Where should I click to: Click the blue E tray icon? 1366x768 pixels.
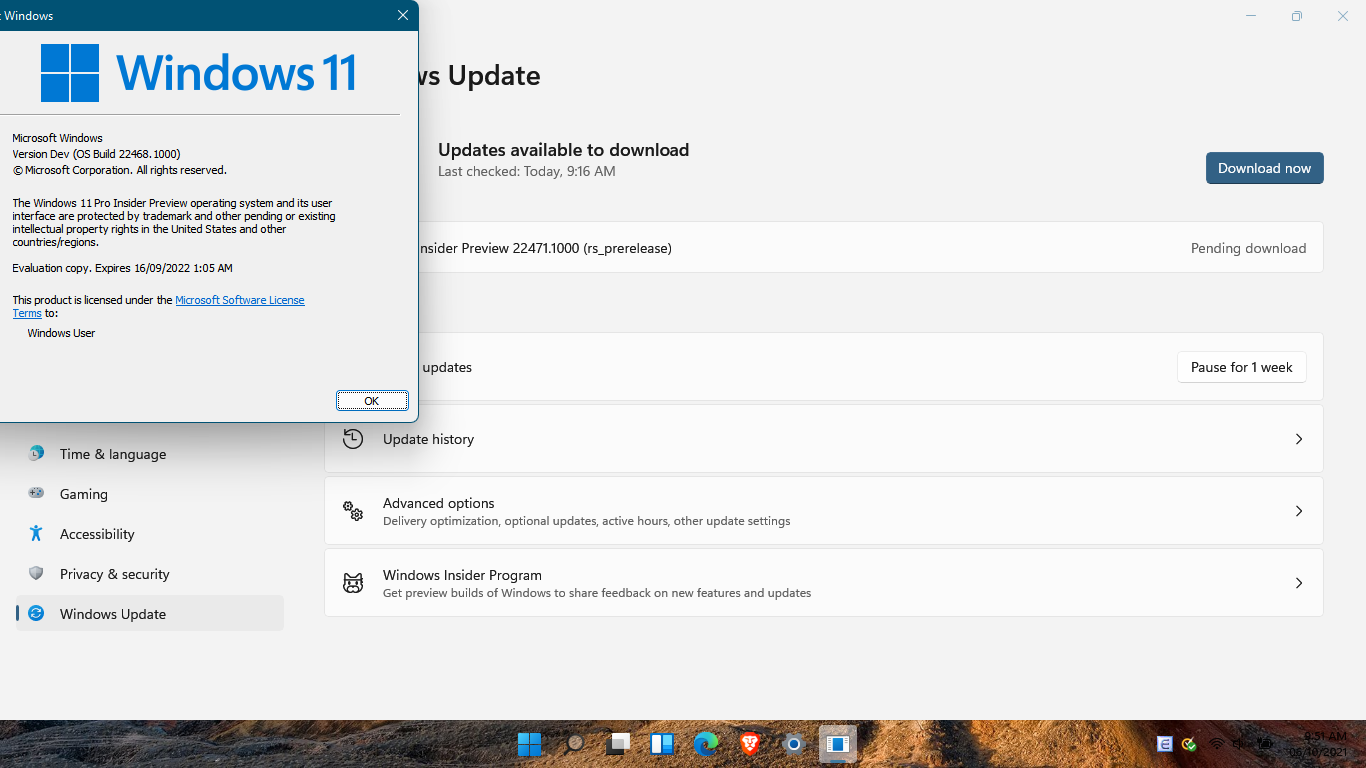coord(1164,744)
